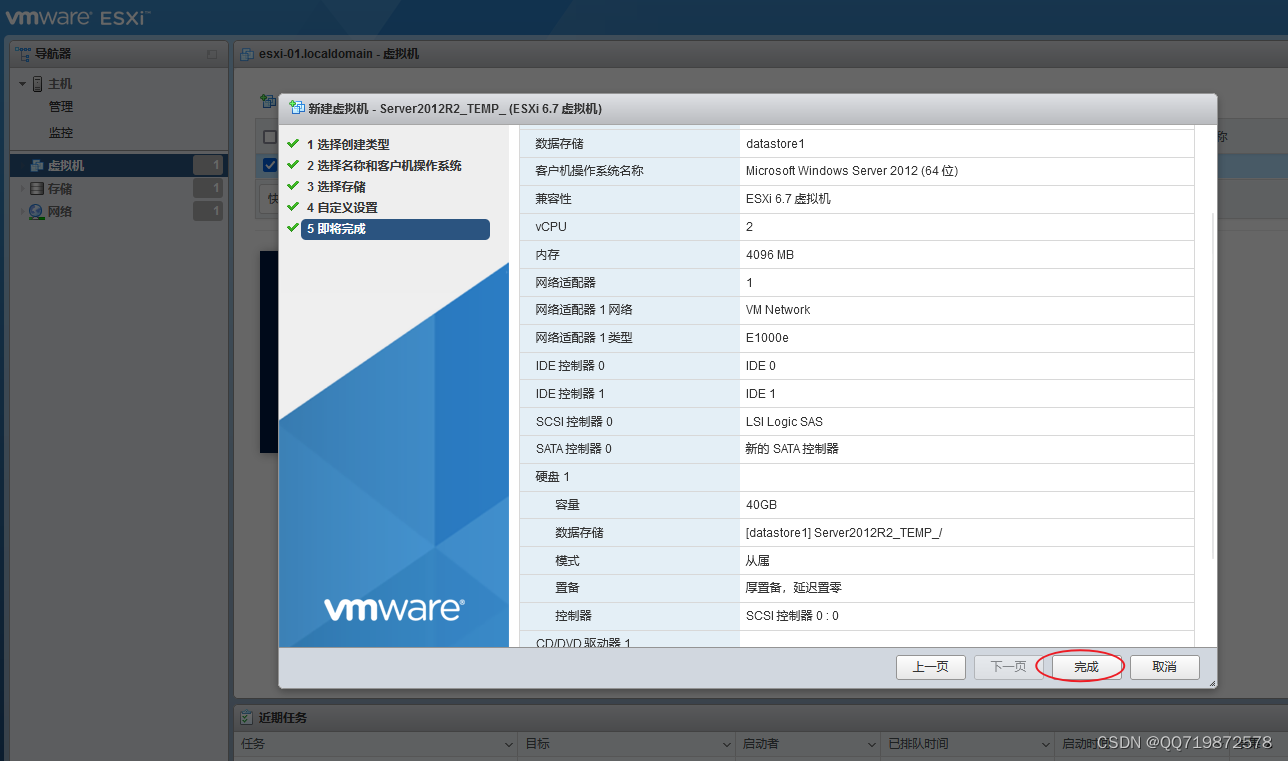Expand the 网络 tree node
Image resolution: width=1288 pixels, height=761 pixels.
tap(22, 212)
